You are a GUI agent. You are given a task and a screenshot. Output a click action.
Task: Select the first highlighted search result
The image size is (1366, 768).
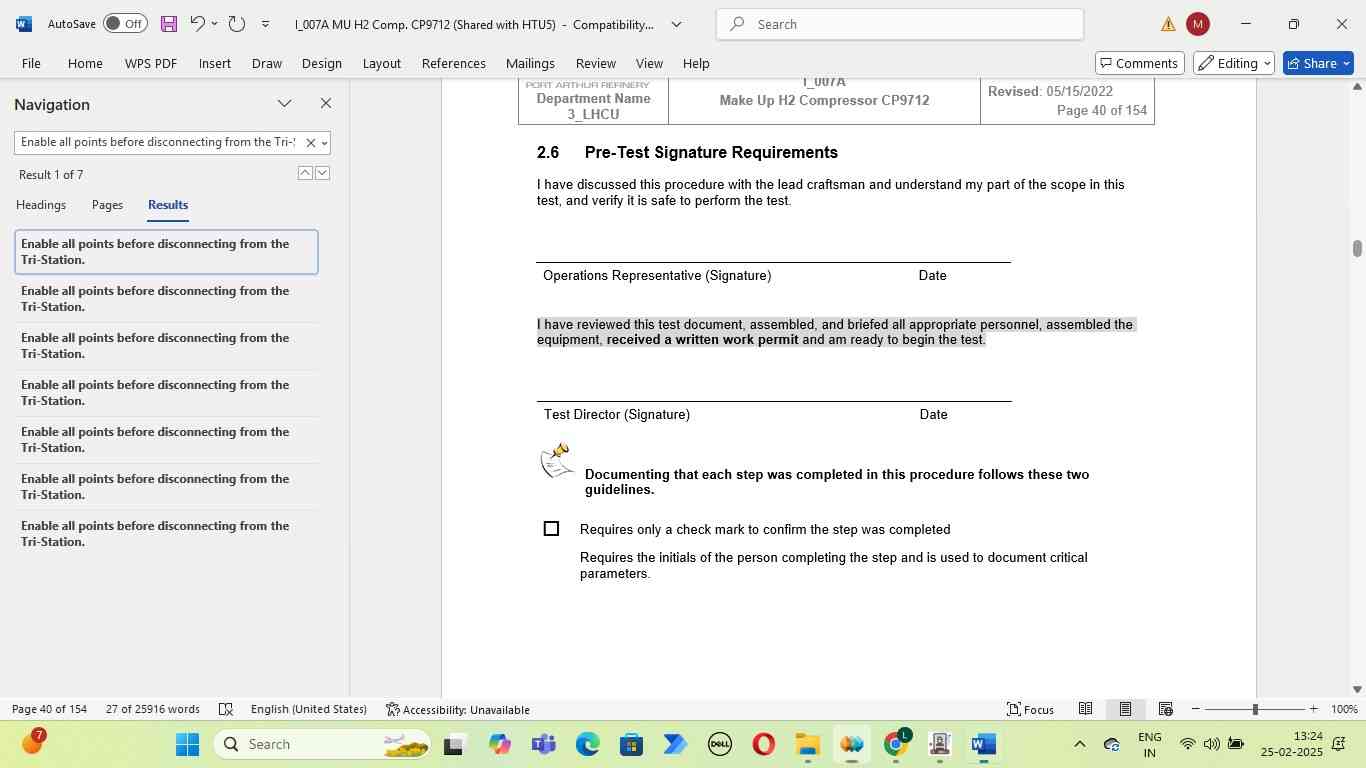click(x=166, y=252)
